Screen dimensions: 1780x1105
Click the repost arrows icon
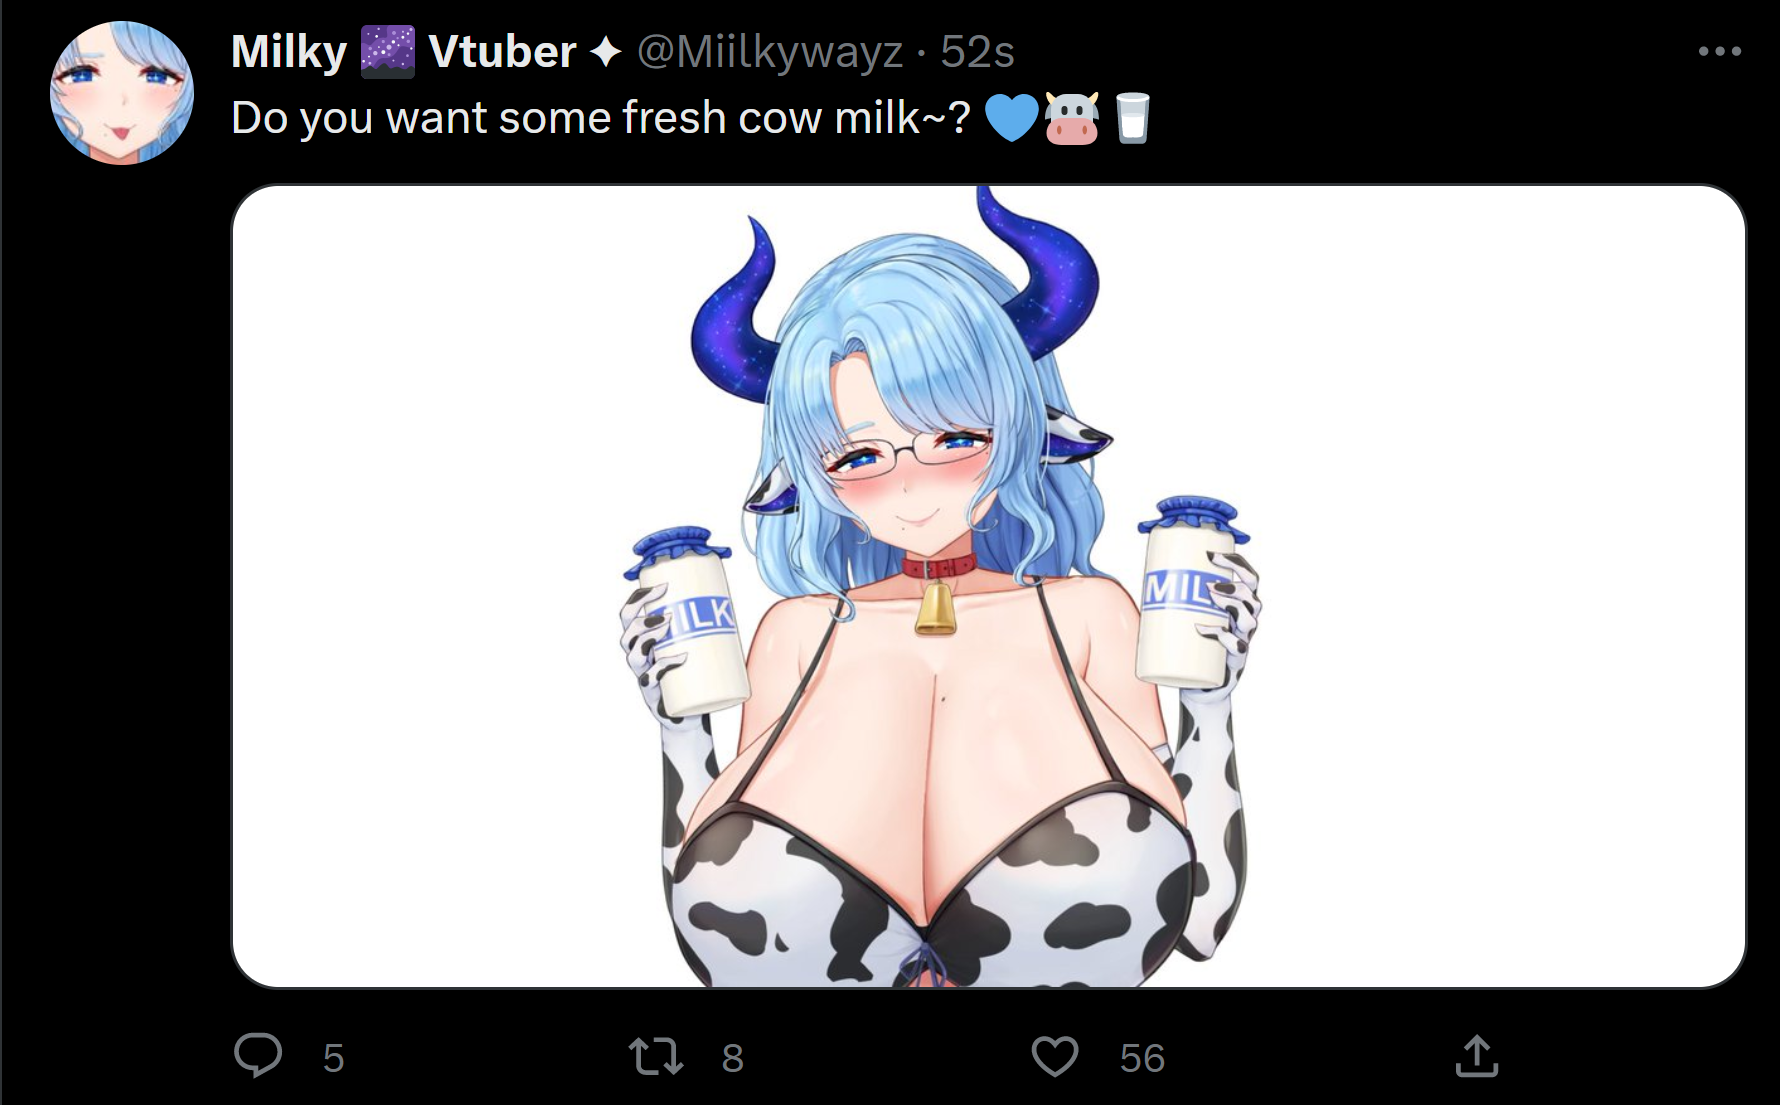coord(655,1056)
